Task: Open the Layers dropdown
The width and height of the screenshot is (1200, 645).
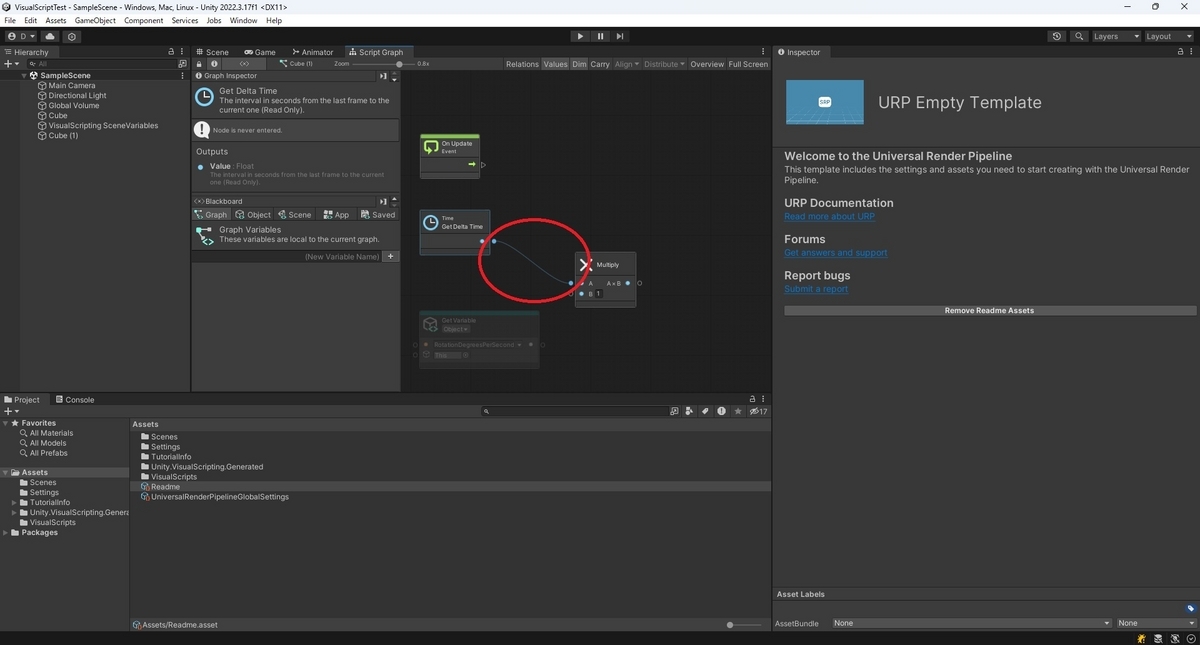Action: [x=1115, y=36]
